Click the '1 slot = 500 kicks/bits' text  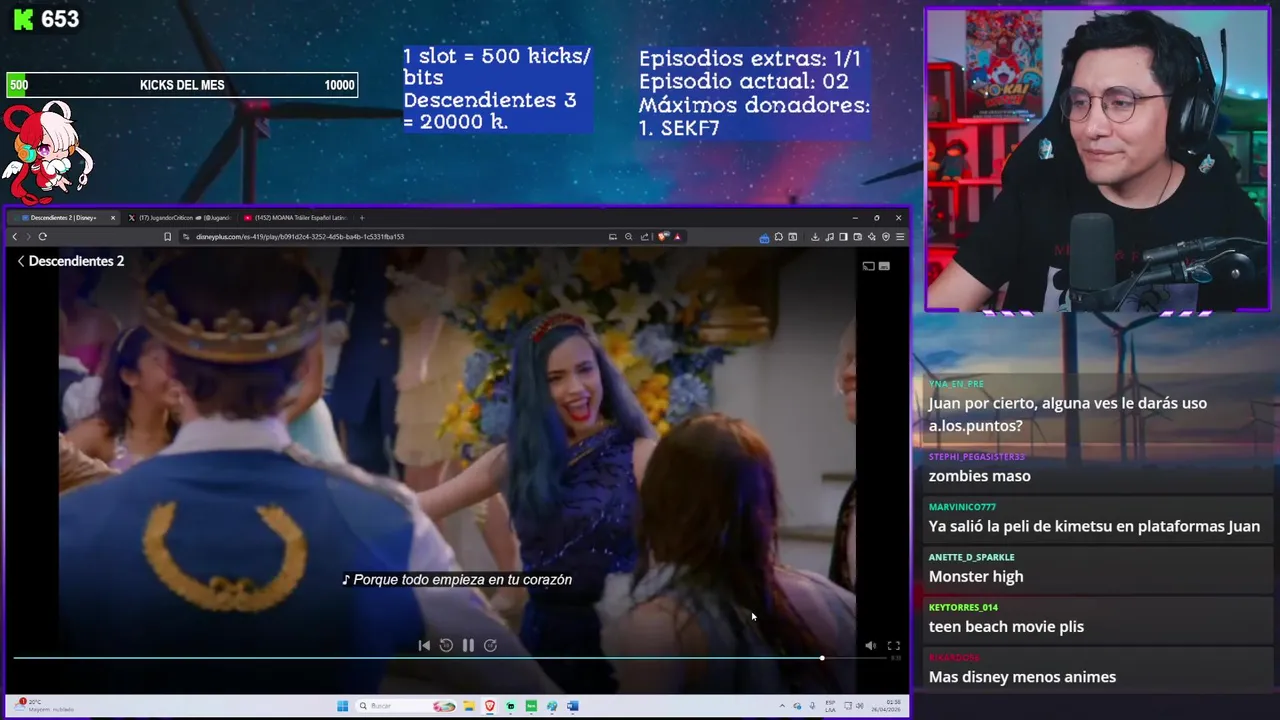click(x=497, y=66)
